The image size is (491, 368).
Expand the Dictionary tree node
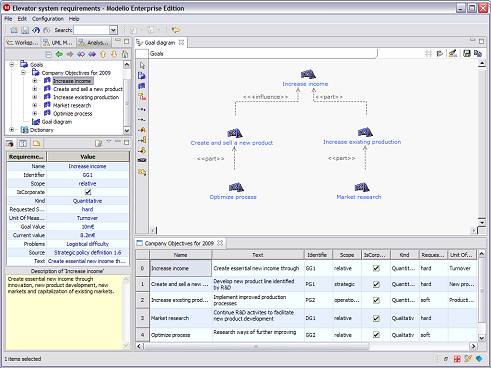pos(12,130)
